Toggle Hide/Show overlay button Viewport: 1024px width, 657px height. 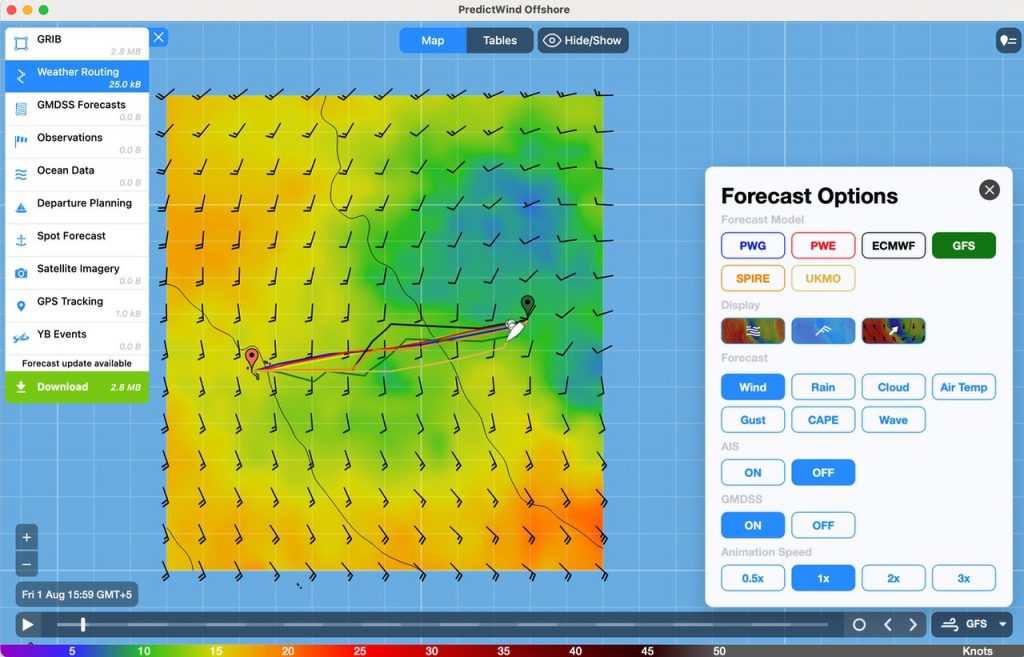point(583,40)
